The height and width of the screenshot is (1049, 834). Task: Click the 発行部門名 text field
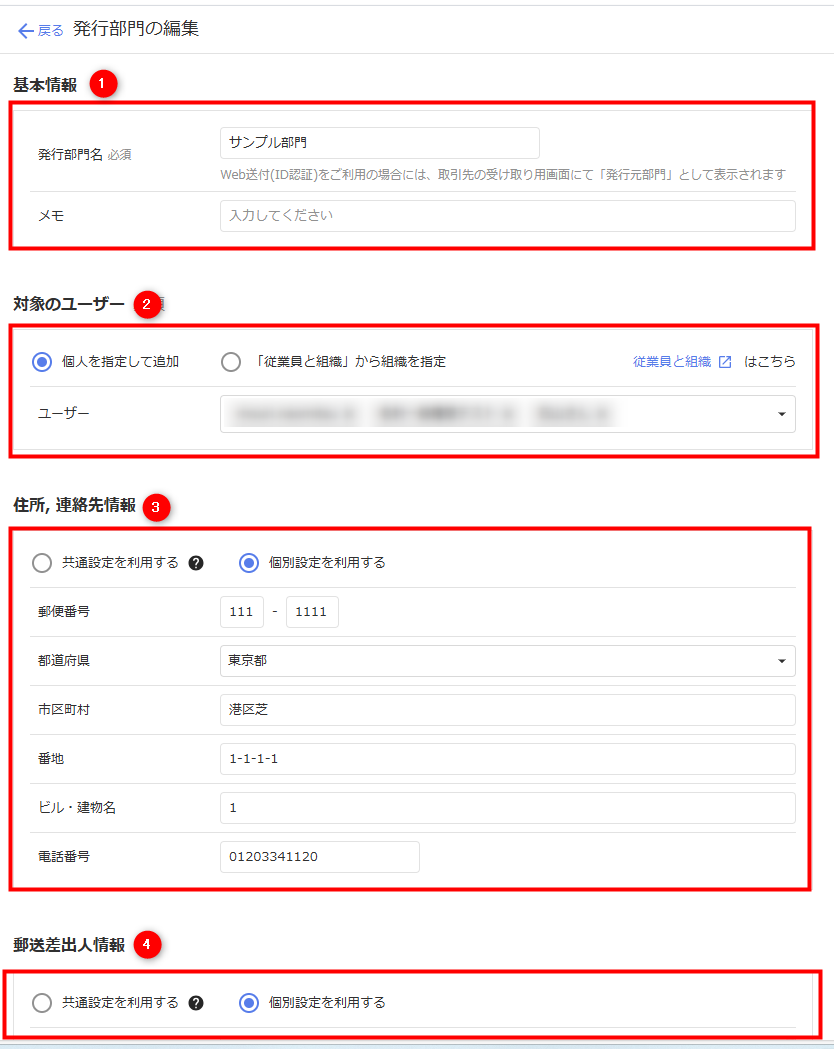[379, 143]
